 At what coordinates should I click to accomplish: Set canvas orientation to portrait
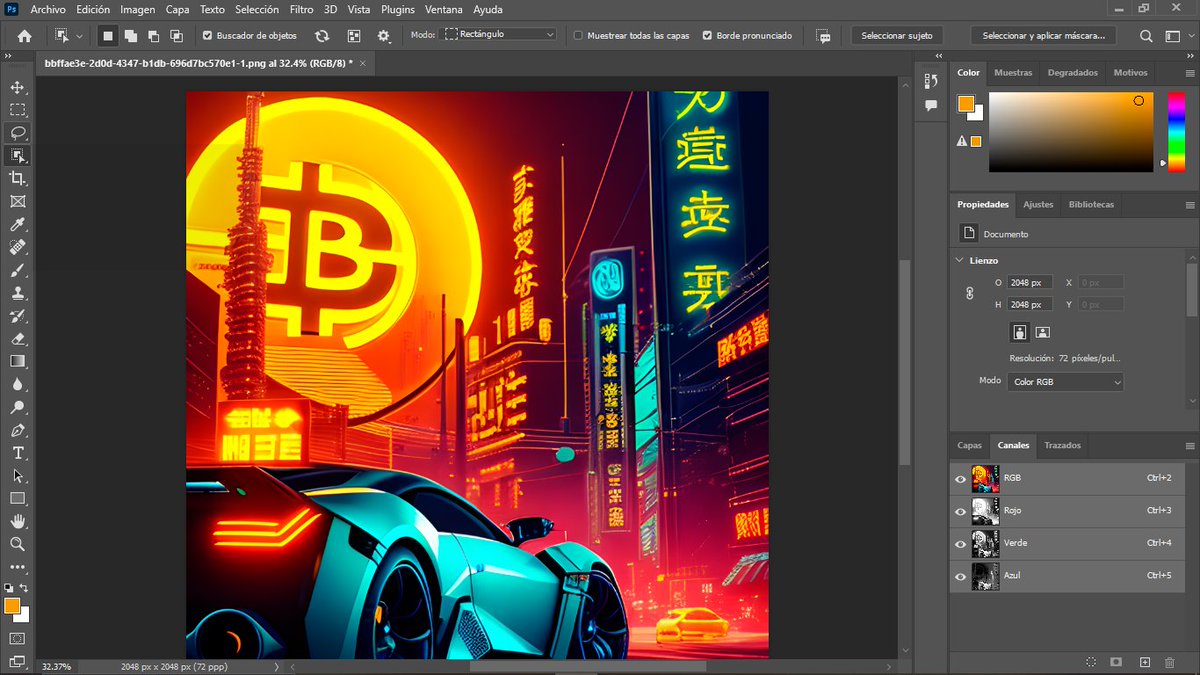1020,332
